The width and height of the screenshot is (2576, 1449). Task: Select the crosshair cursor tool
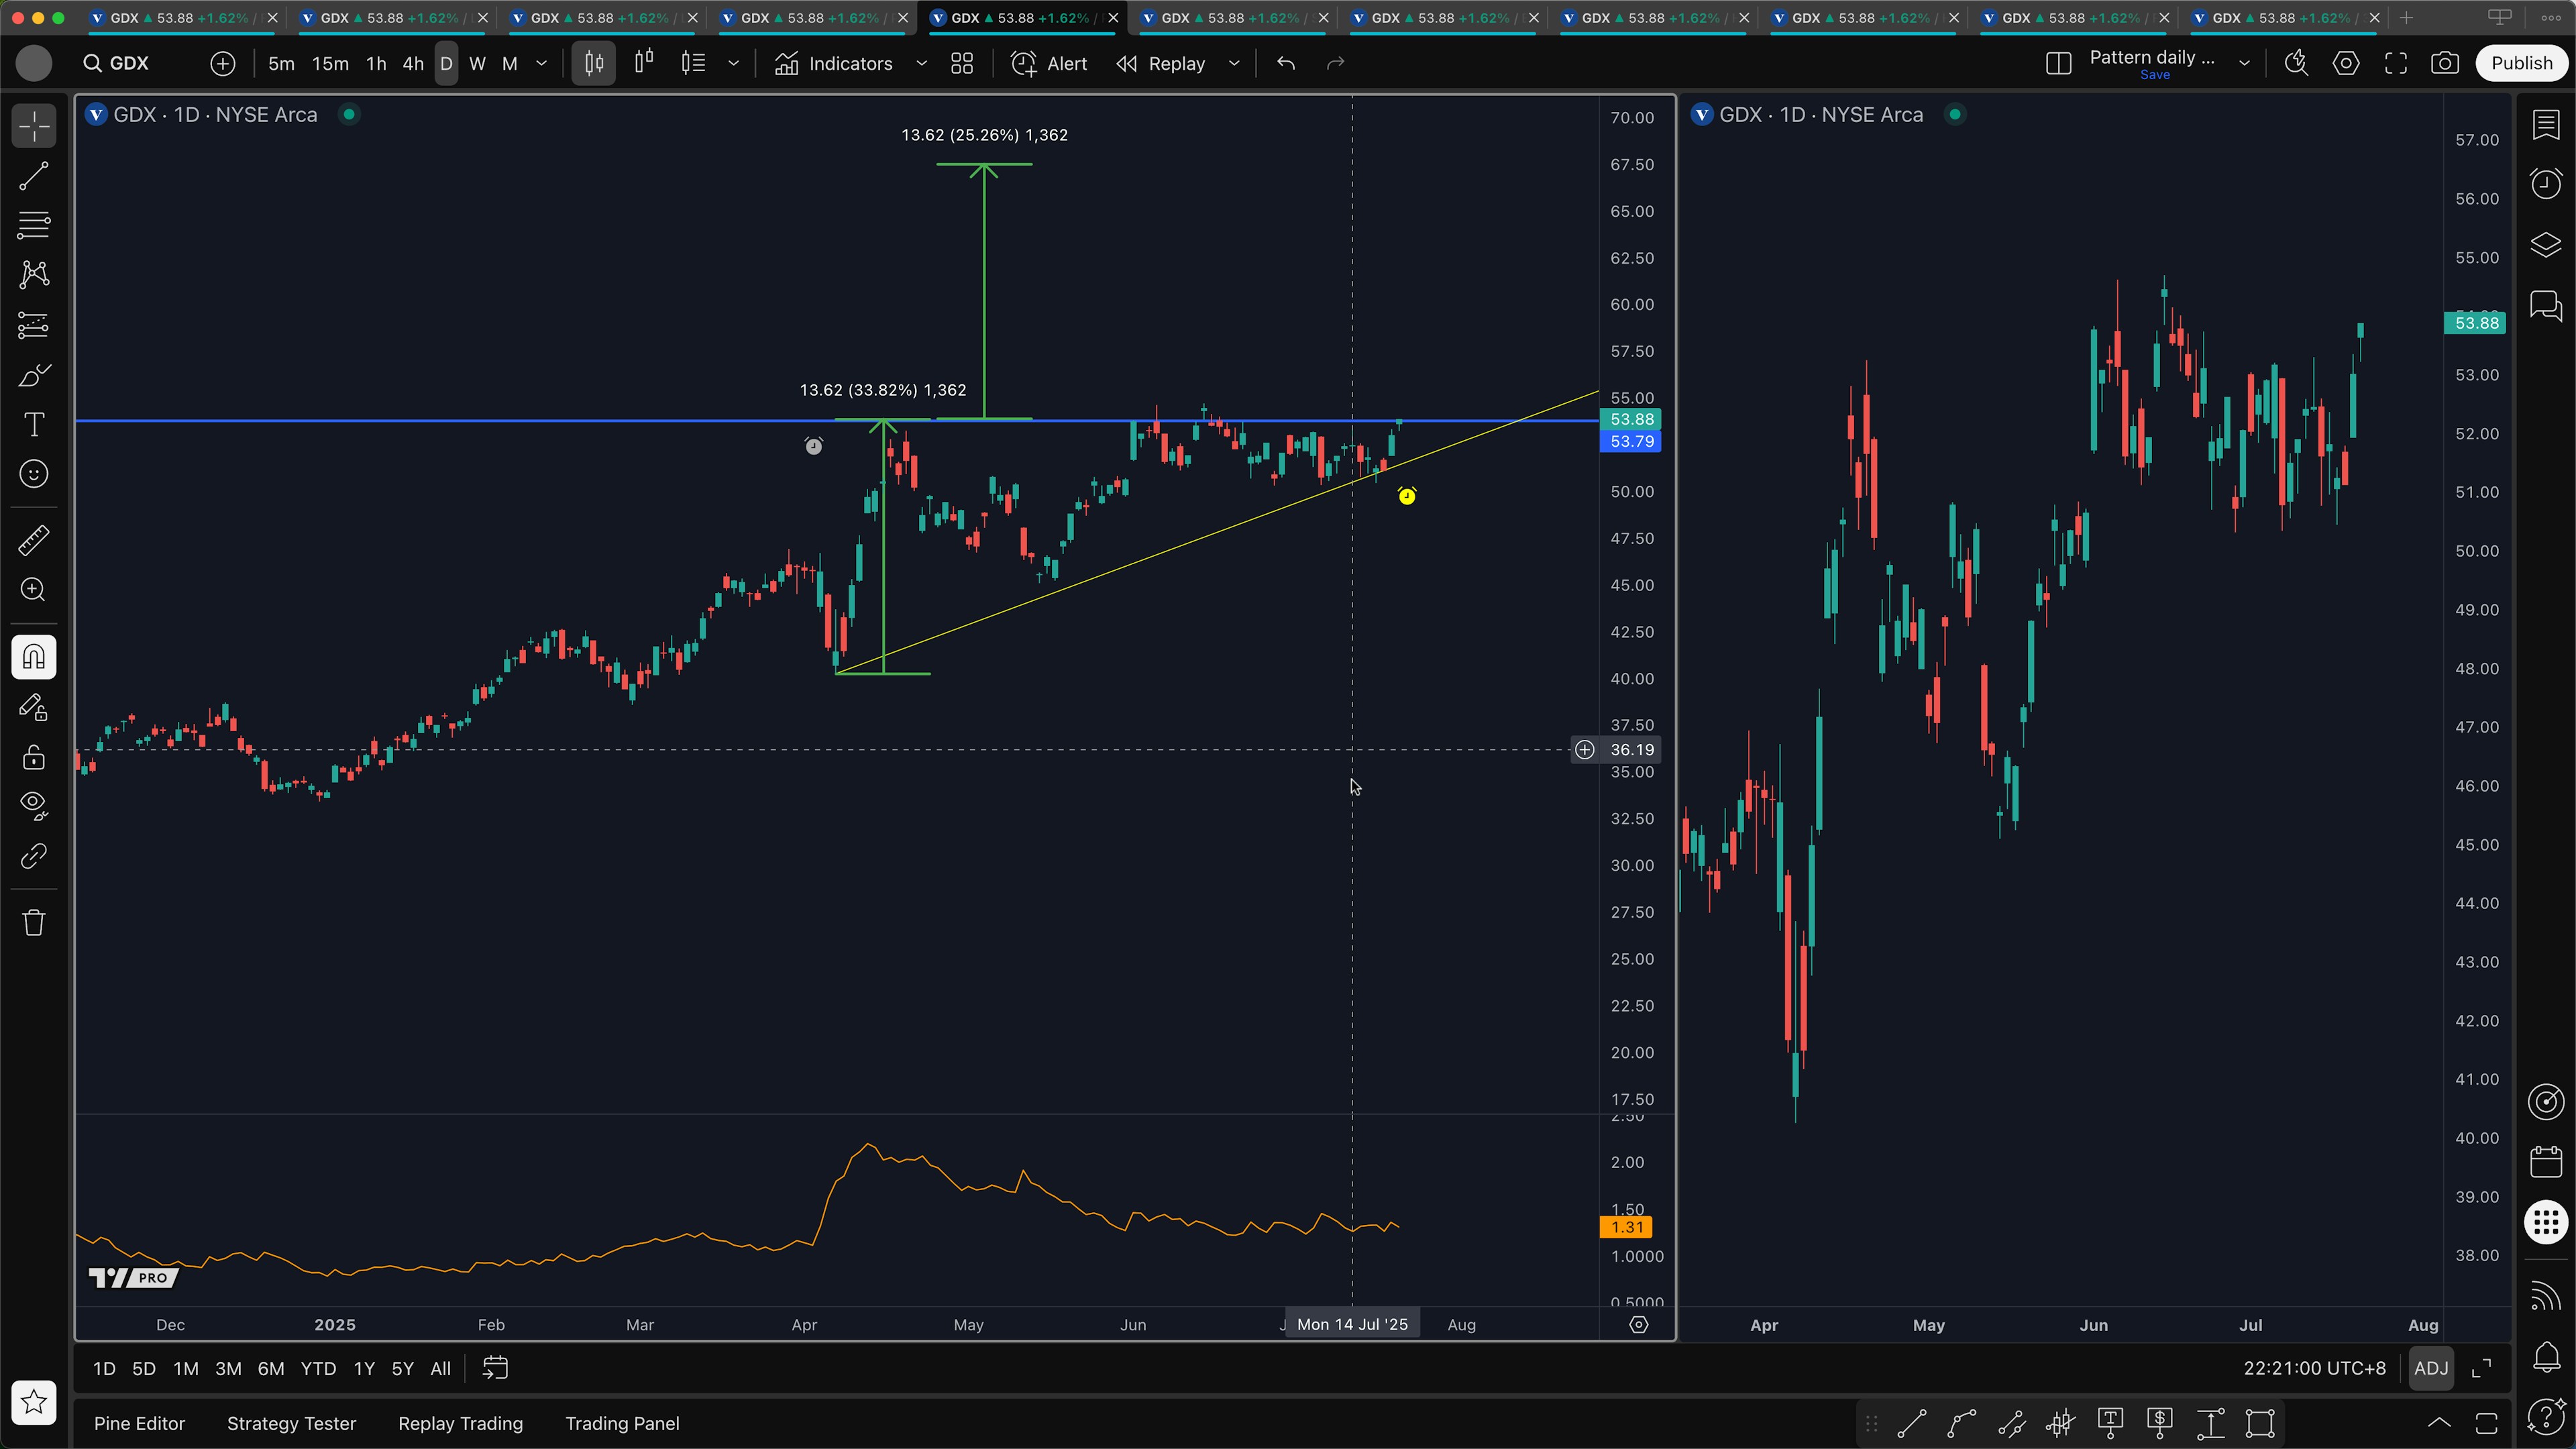pyautogui.click(x=34, y=127)
